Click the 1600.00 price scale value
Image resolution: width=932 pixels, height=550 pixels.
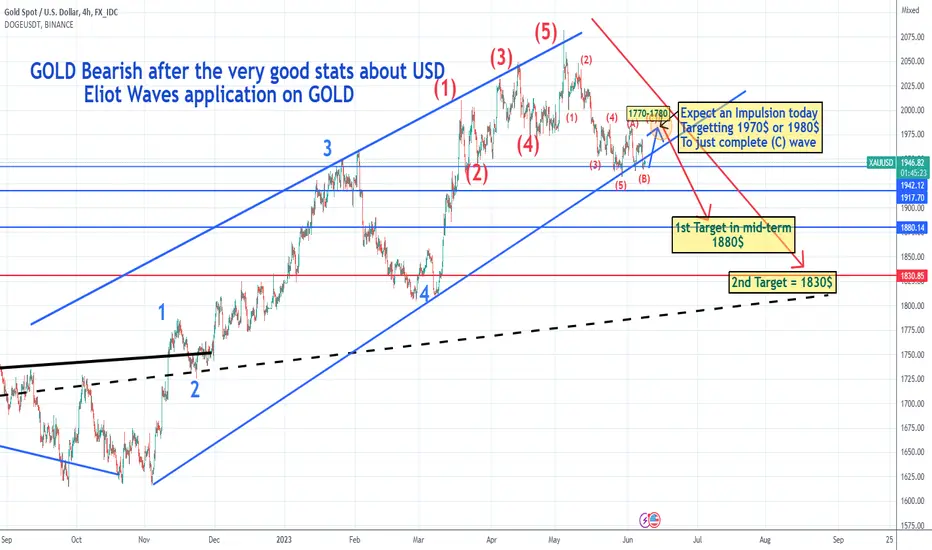912,501
